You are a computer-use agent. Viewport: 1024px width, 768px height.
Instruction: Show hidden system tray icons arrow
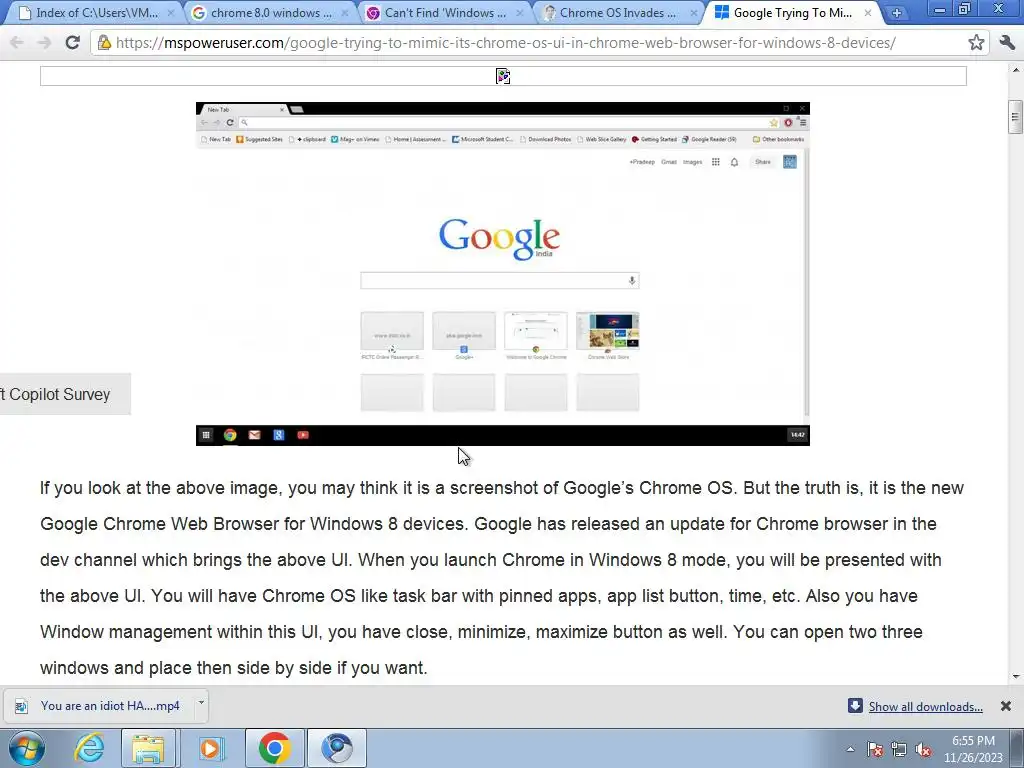850,749
